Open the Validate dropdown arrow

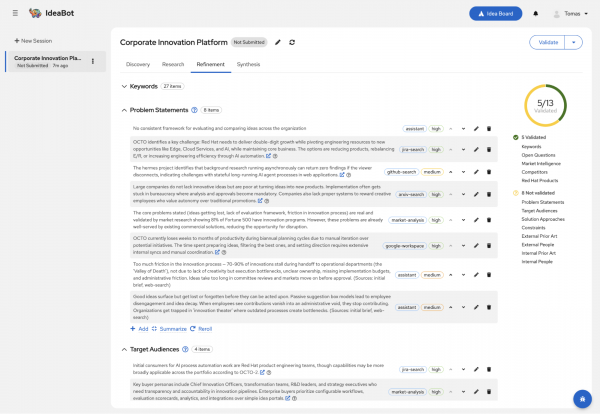pyautogui.click(x=574, y=42)
